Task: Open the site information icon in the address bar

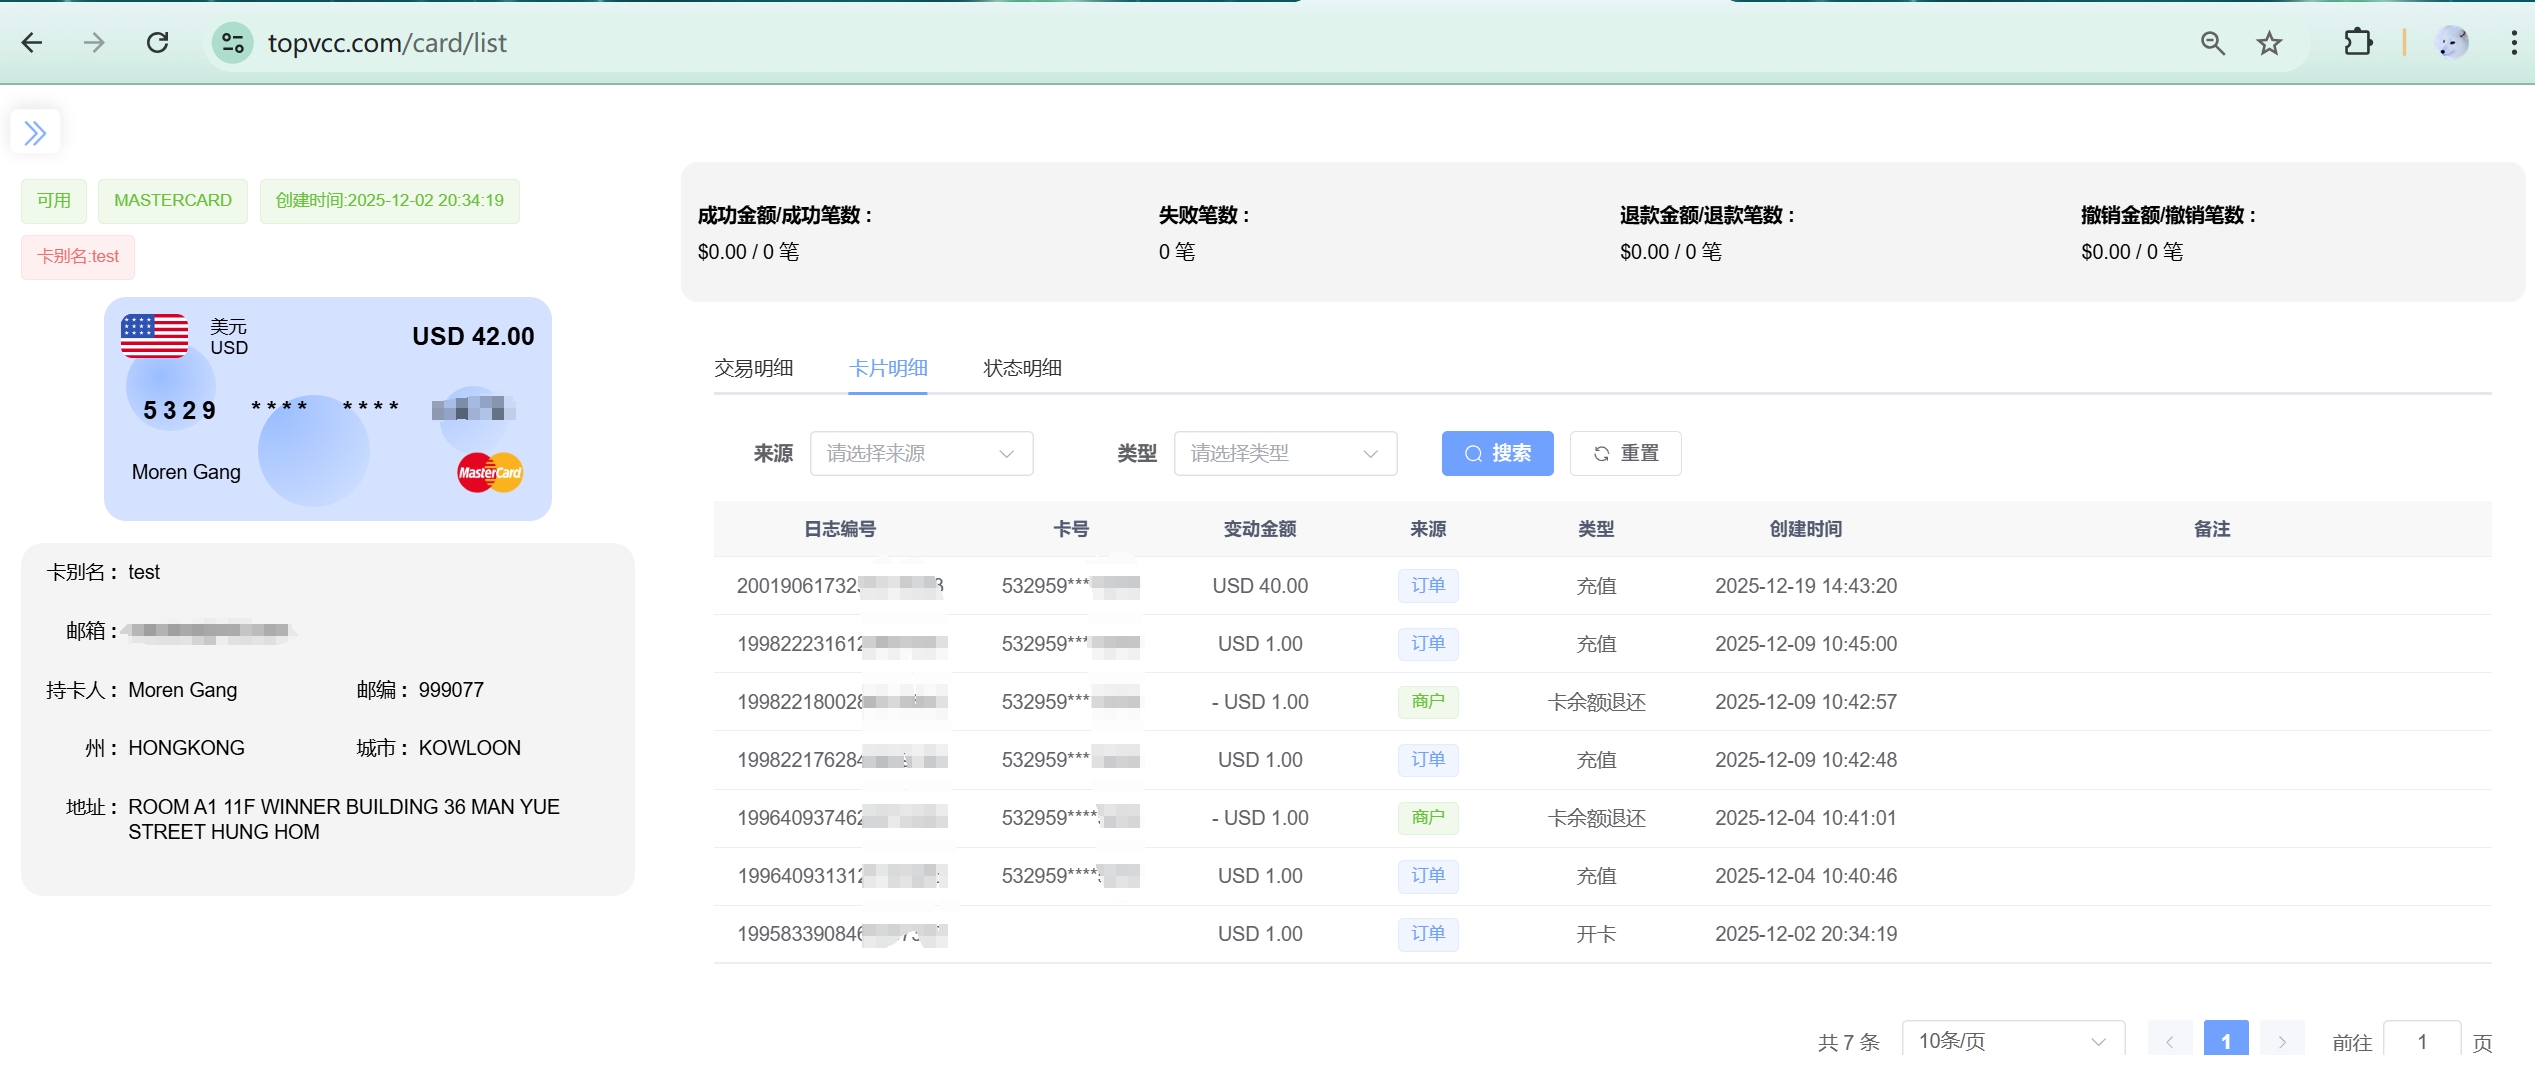Action: (233, 43)
